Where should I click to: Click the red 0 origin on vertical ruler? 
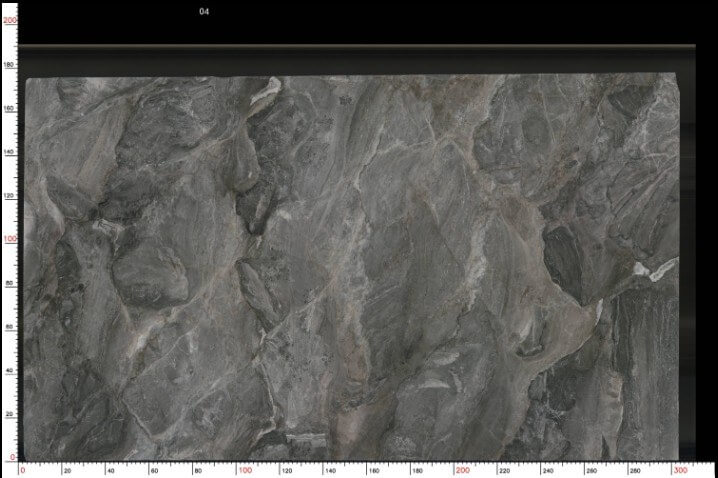tap(12, 457)
